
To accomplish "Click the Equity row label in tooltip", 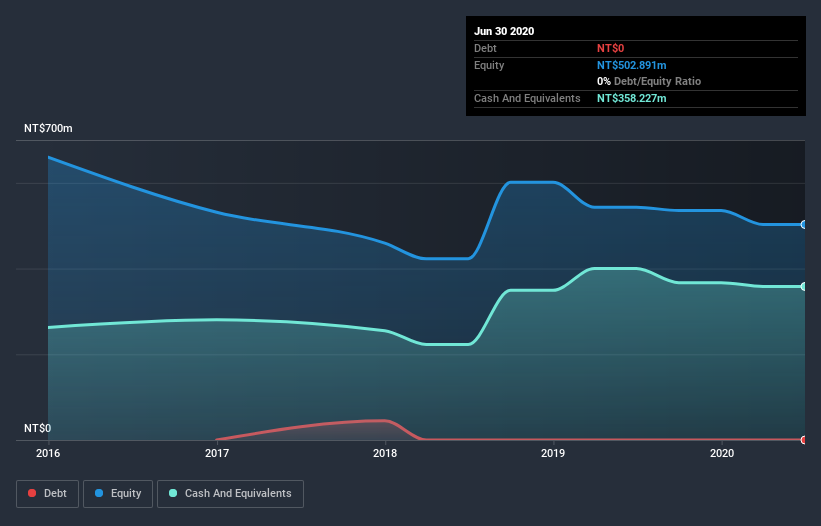I will click(x=489, y=65).
